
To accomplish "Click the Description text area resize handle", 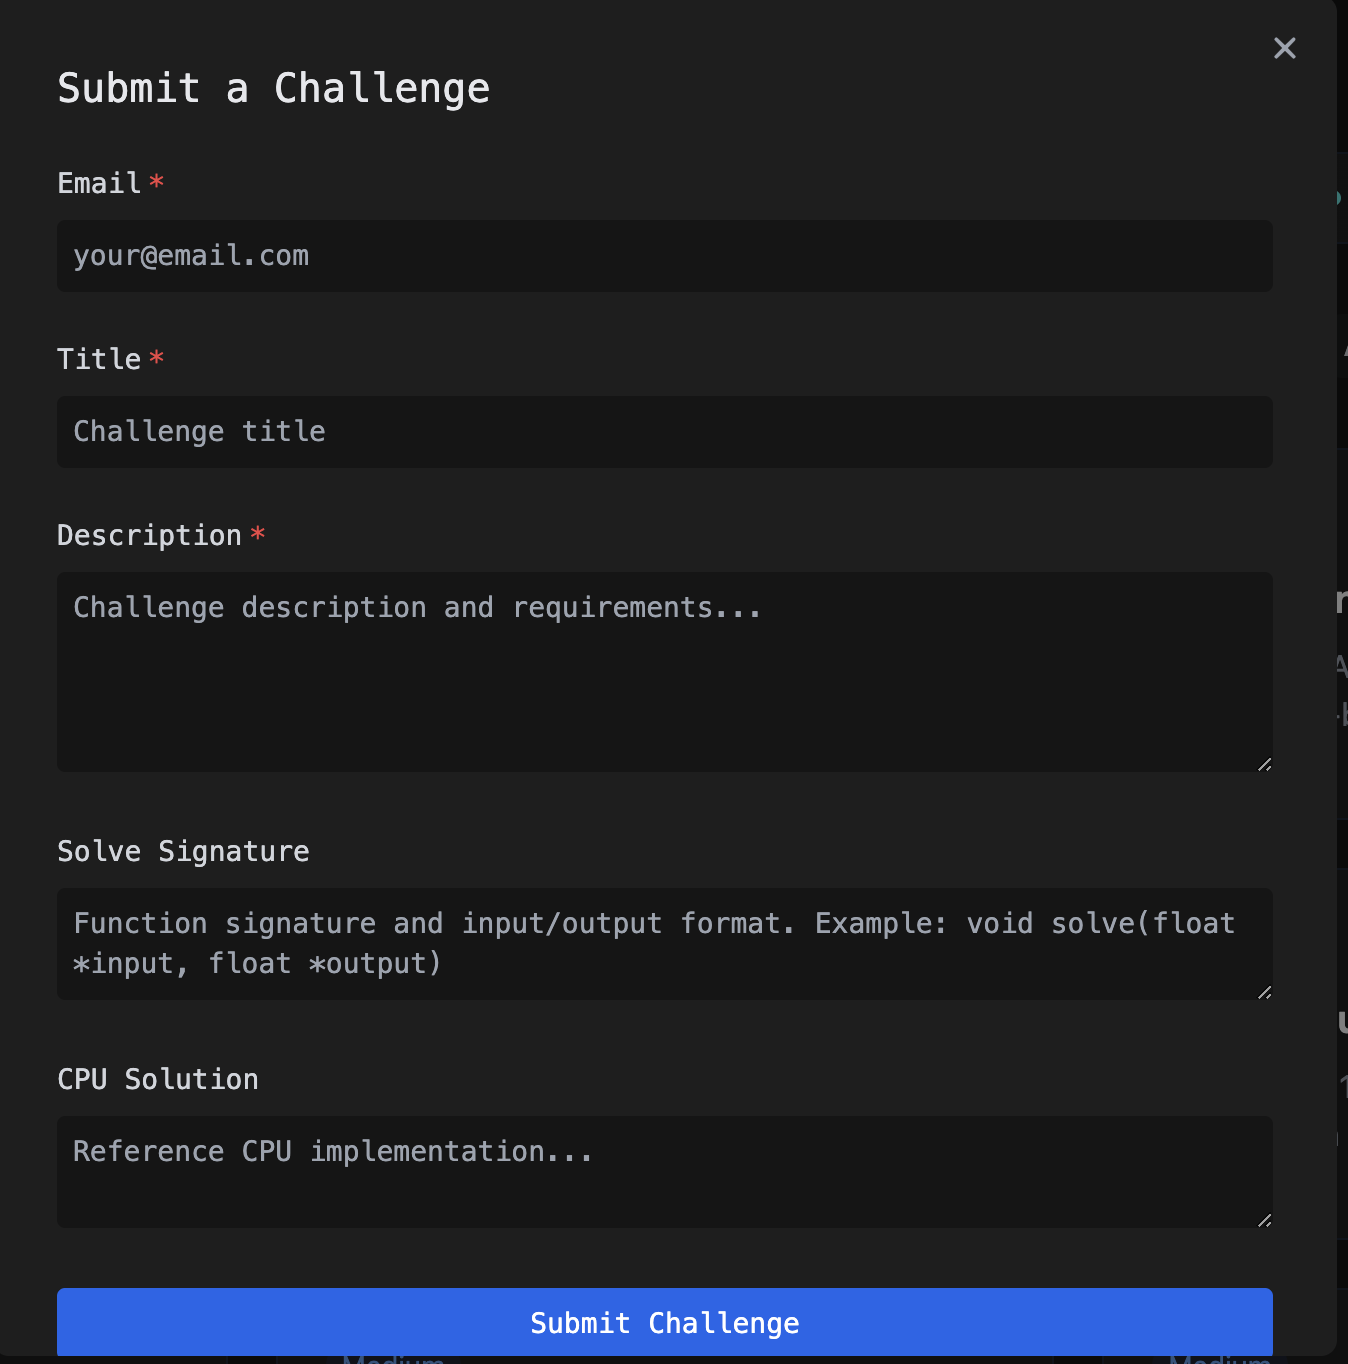I will pos(1265,764).
